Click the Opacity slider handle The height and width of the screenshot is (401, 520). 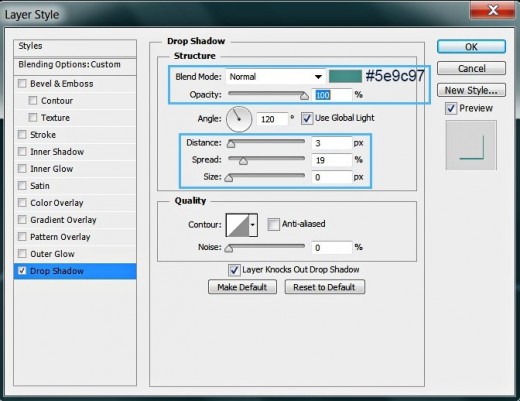point(304,96)
